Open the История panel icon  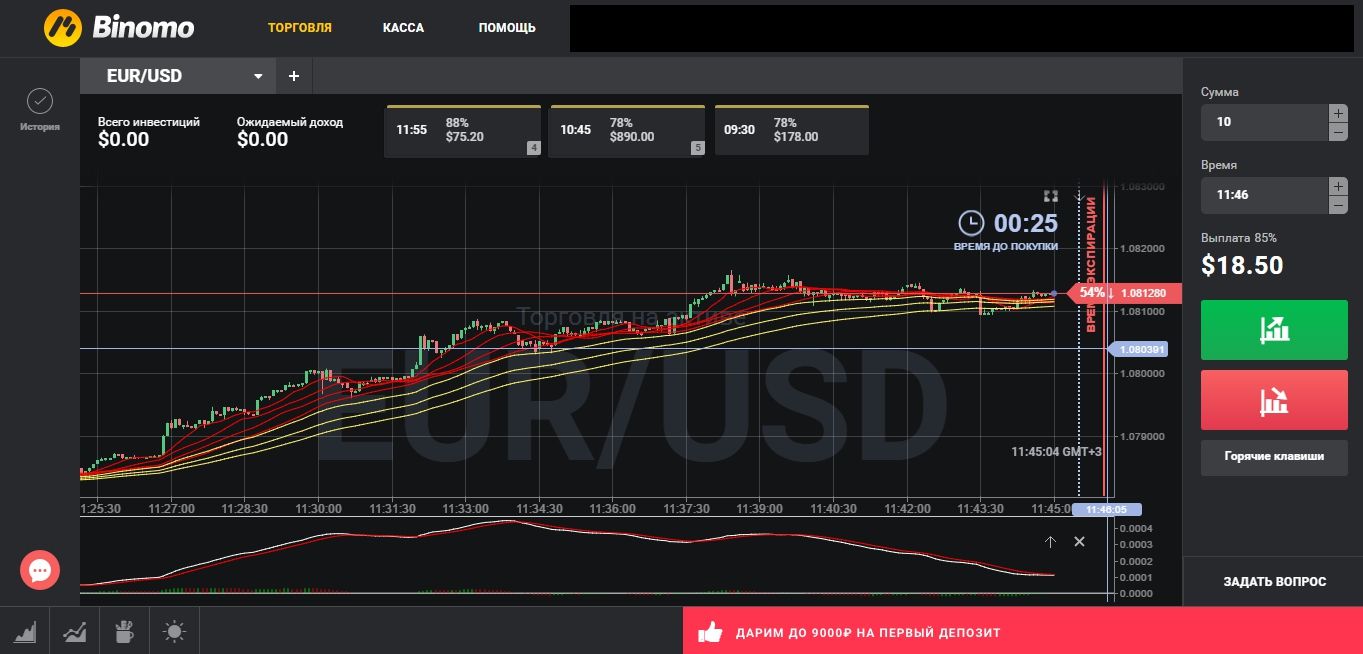pos(40,101)
